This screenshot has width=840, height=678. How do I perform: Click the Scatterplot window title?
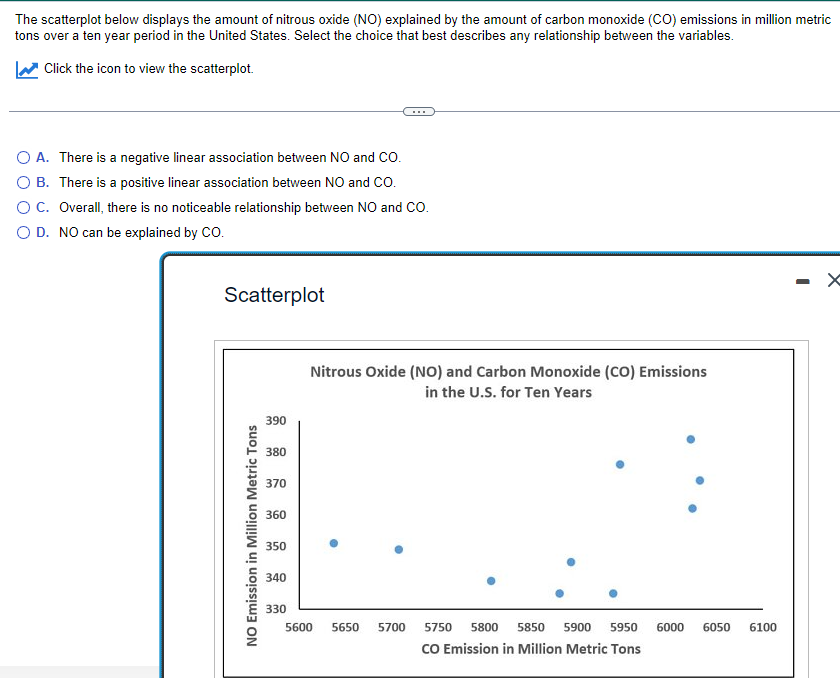(274, 295)
